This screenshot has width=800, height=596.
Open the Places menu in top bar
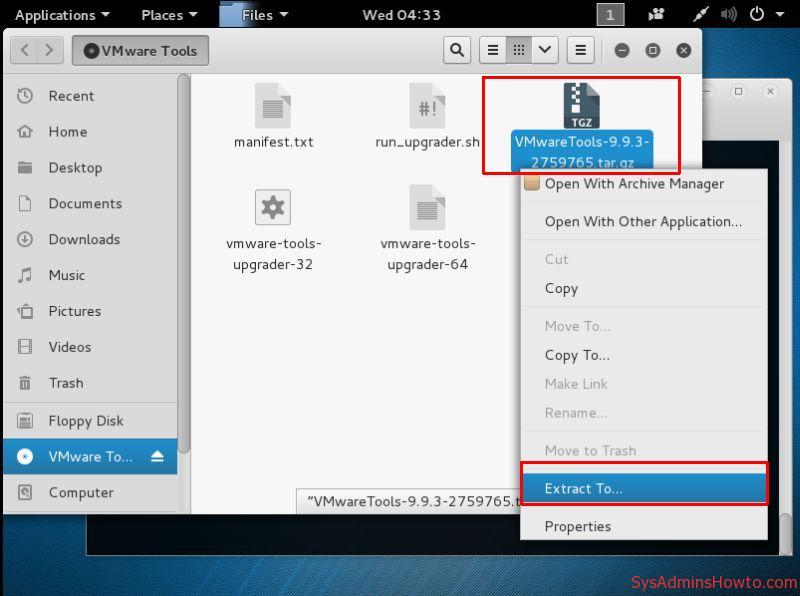(169, 15)
